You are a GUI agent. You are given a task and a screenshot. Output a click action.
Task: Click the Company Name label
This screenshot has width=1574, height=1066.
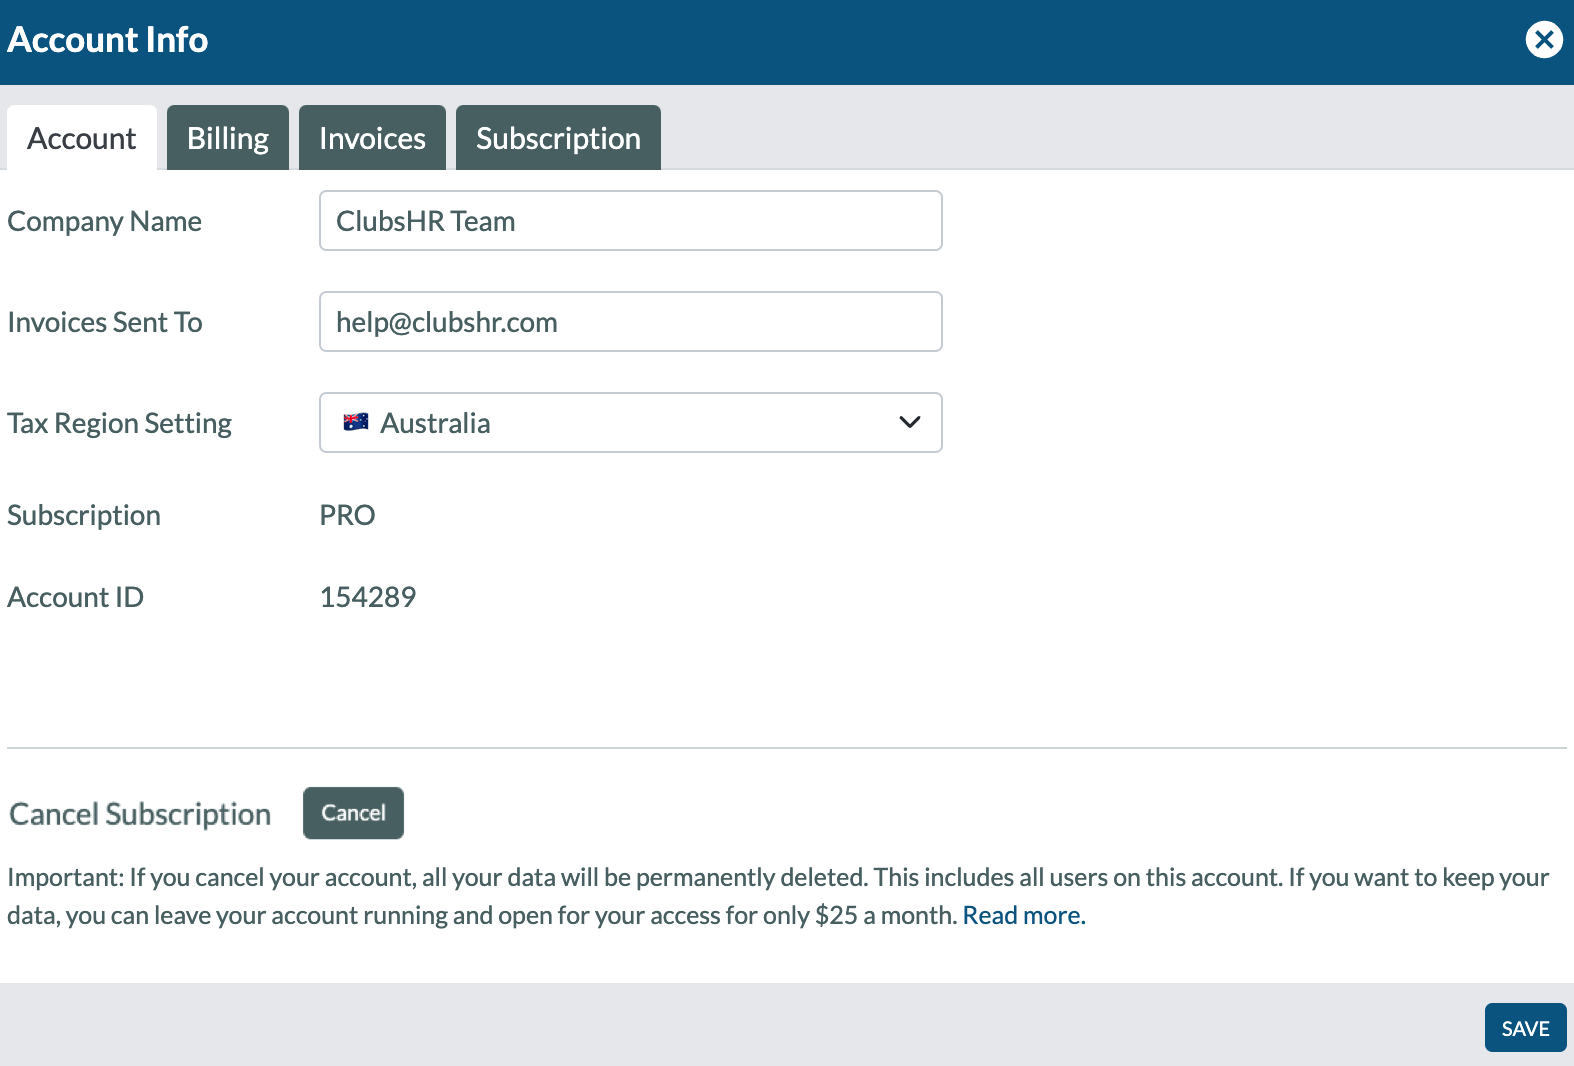tap(105, 221)
